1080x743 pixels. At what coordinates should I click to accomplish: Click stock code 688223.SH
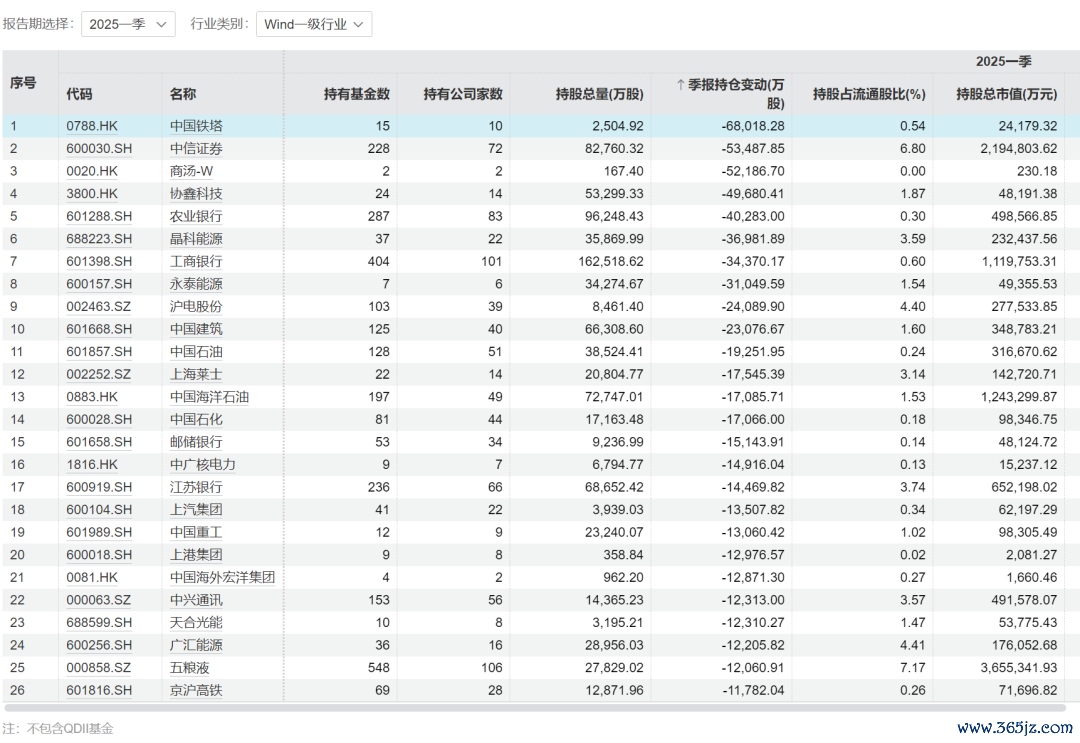click(99, 239)
